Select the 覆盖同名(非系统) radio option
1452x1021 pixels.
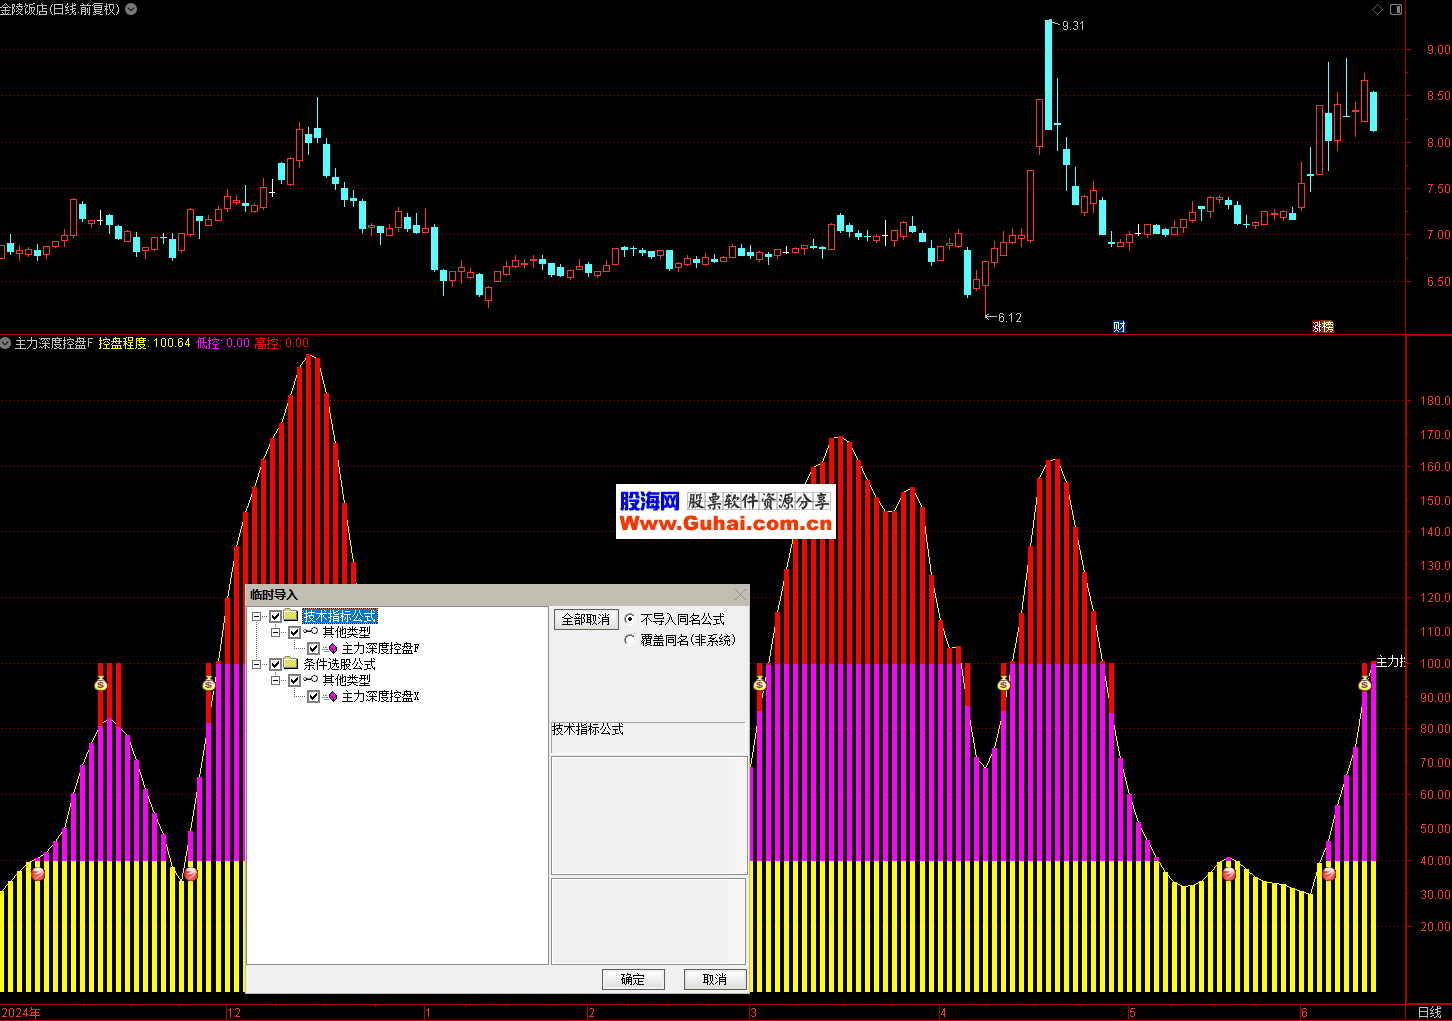coord(629,640)
